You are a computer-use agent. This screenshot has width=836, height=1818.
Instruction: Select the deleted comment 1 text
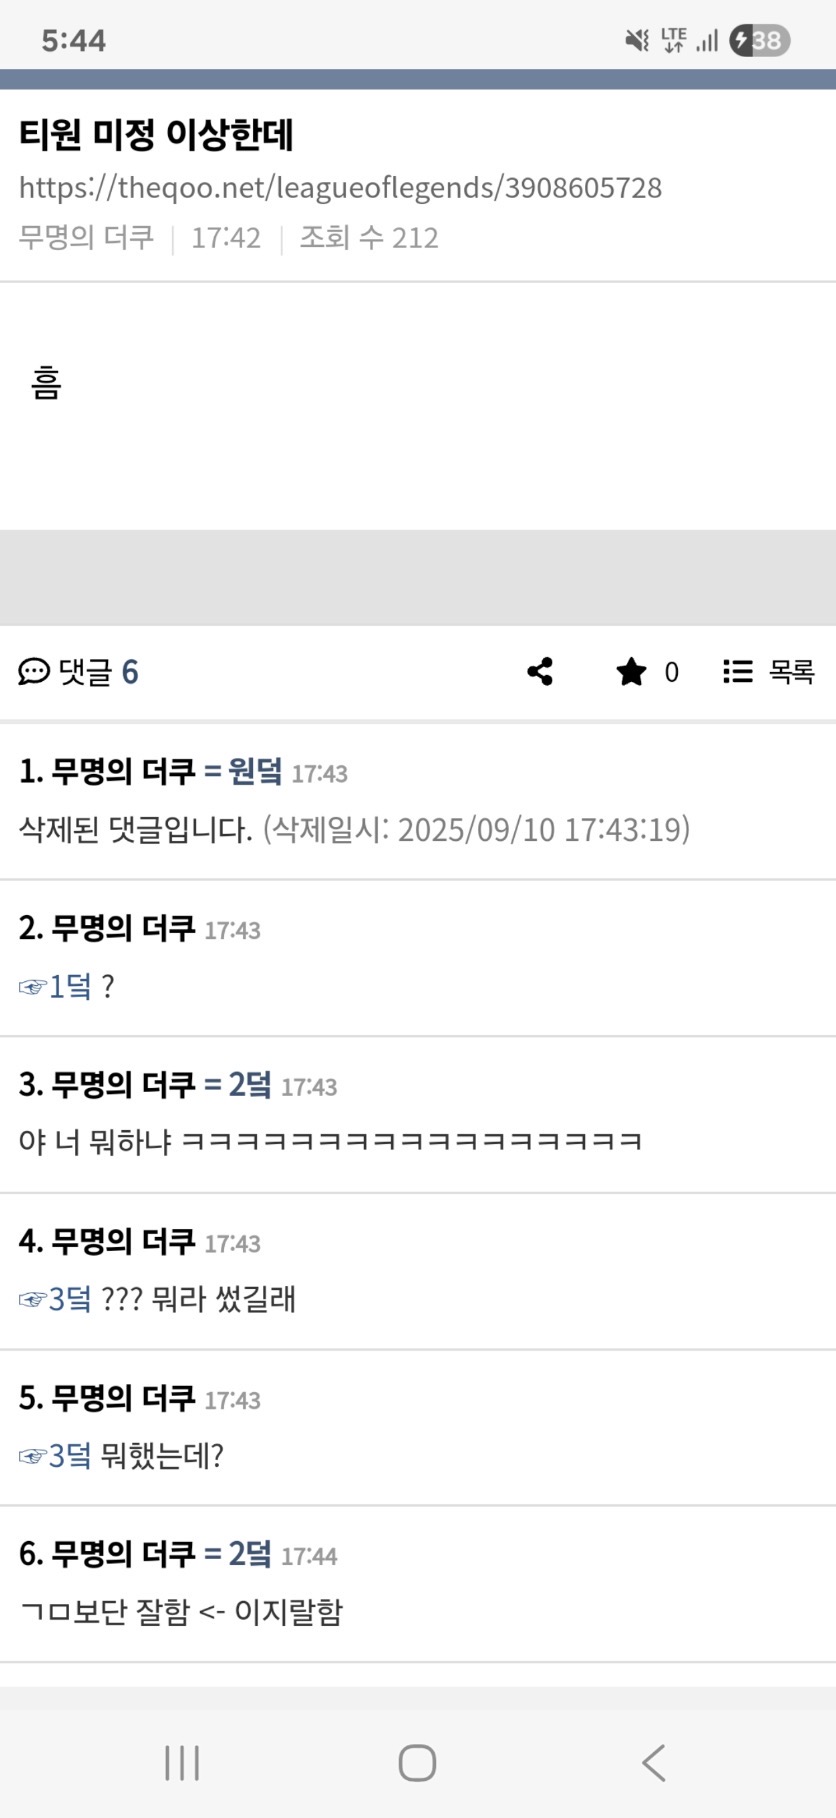pos(355,830)
